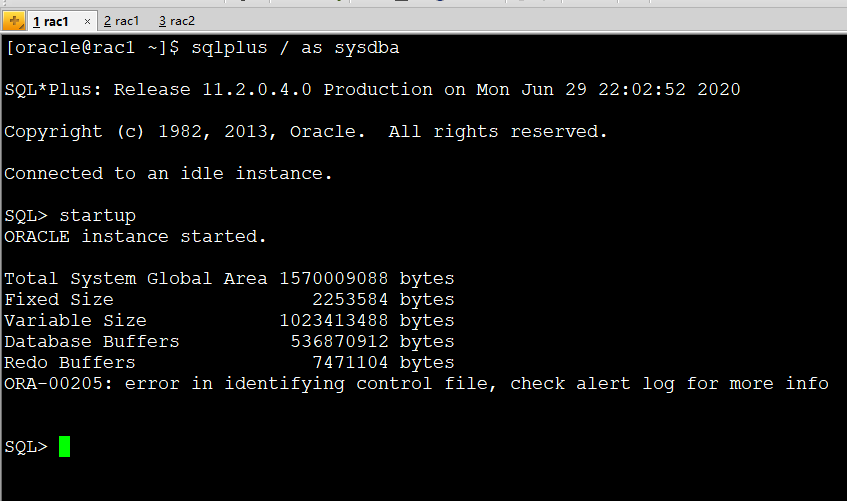Click the "ORACLE instance started." message
This screenshot has width=847, height=501.
click(x=136, y=237)
